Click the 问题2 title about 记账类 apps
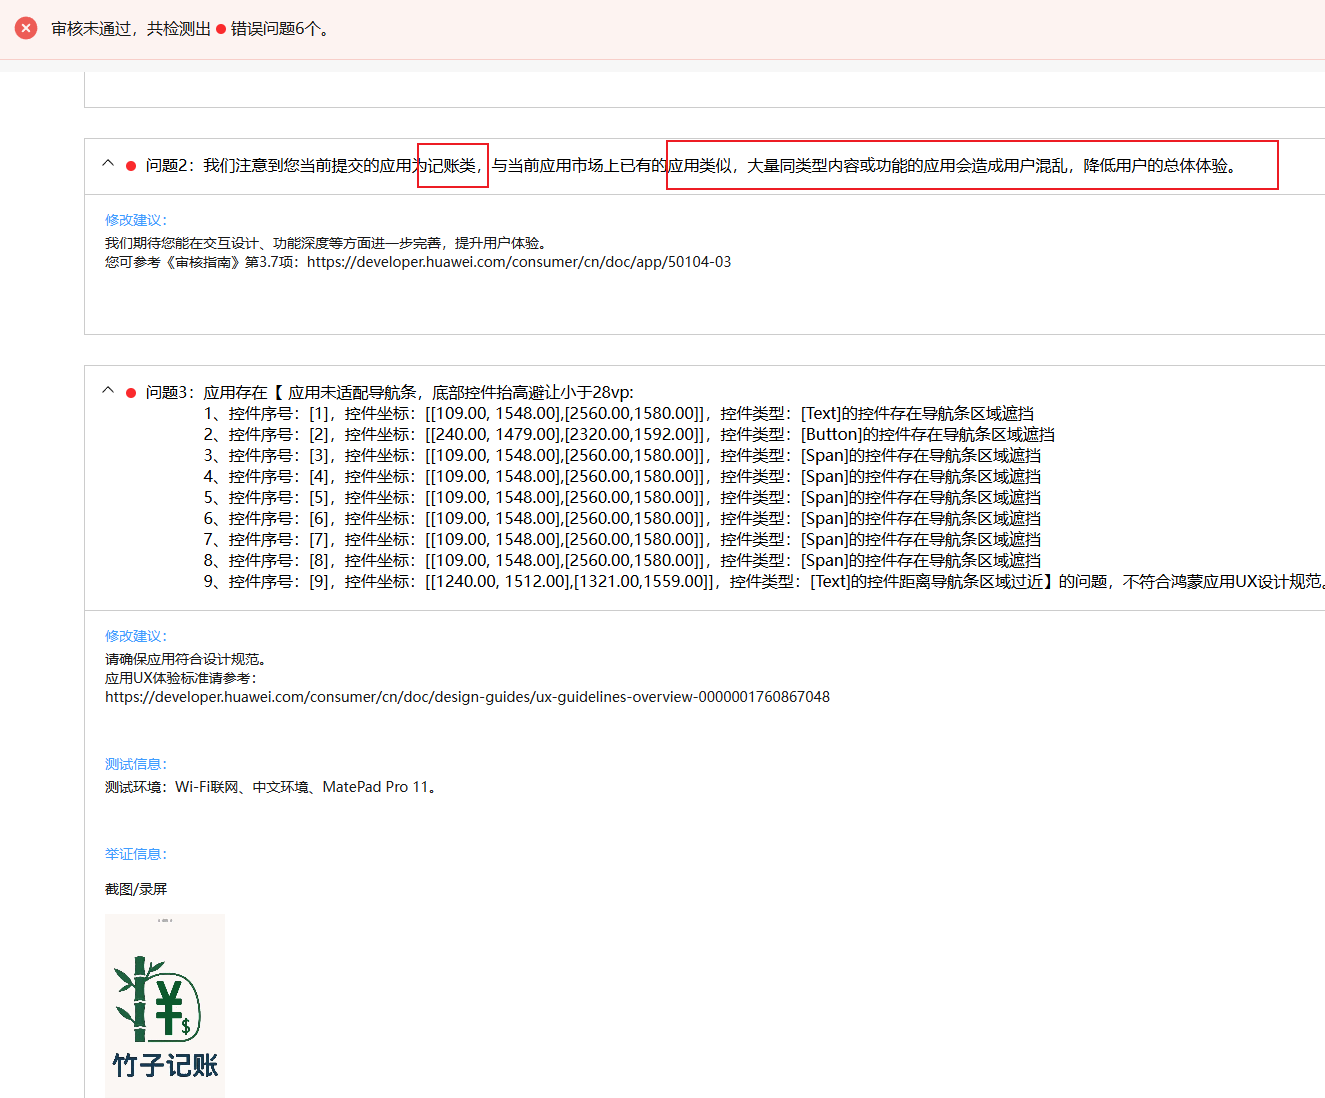This screenshot has height=1098, width=1325. (x=693, y=166)
